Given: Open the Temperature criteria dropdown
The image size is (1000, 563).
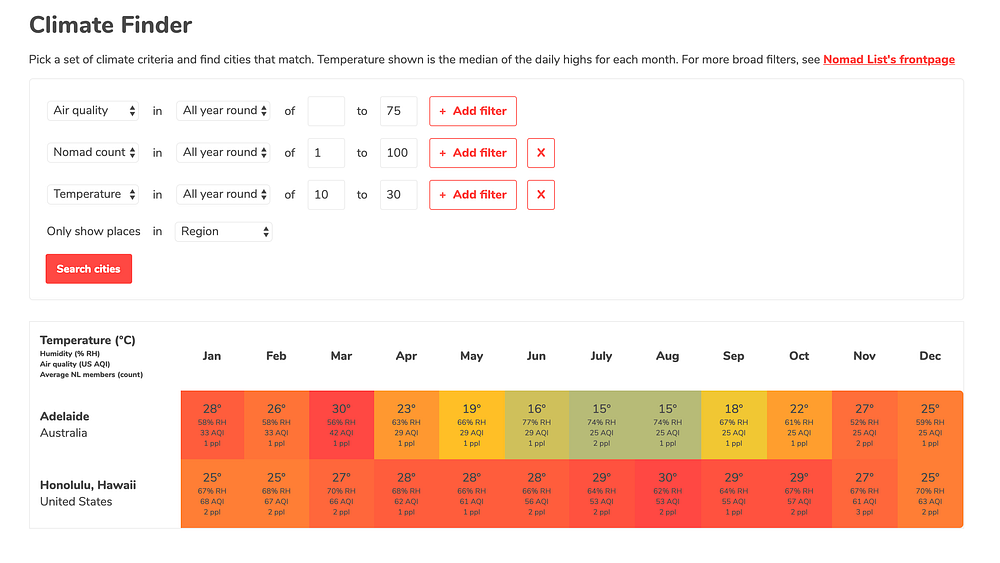Looking at the screenshot, I should click(93, 194).
